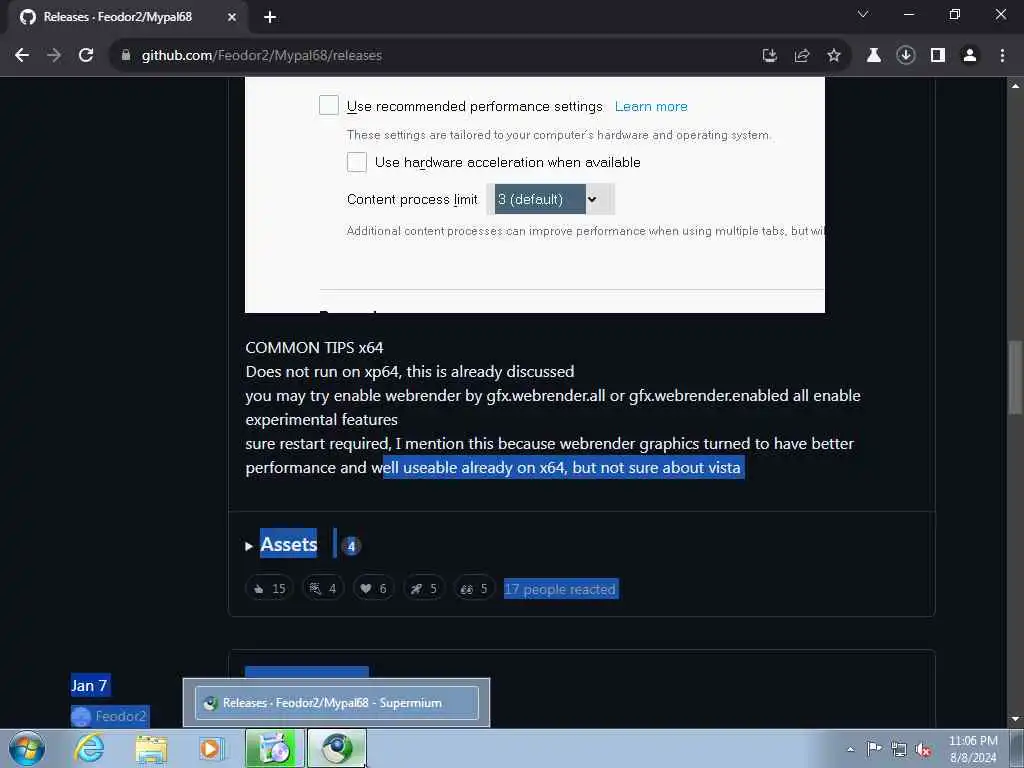Click the Supermium browser taskbar button
1024x768 pixels.
pos(336,748)
